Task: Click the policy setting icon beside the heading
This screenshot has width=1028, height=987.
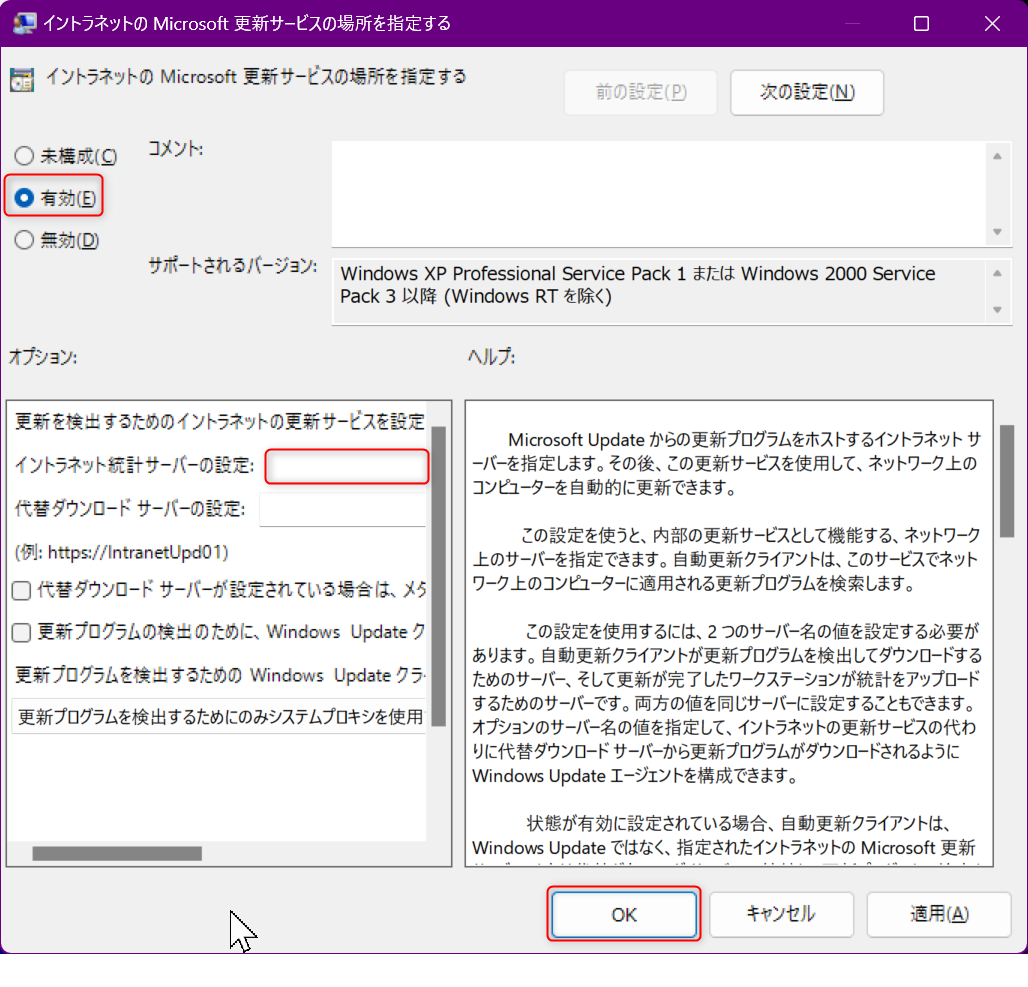Action: coord(22,79)
